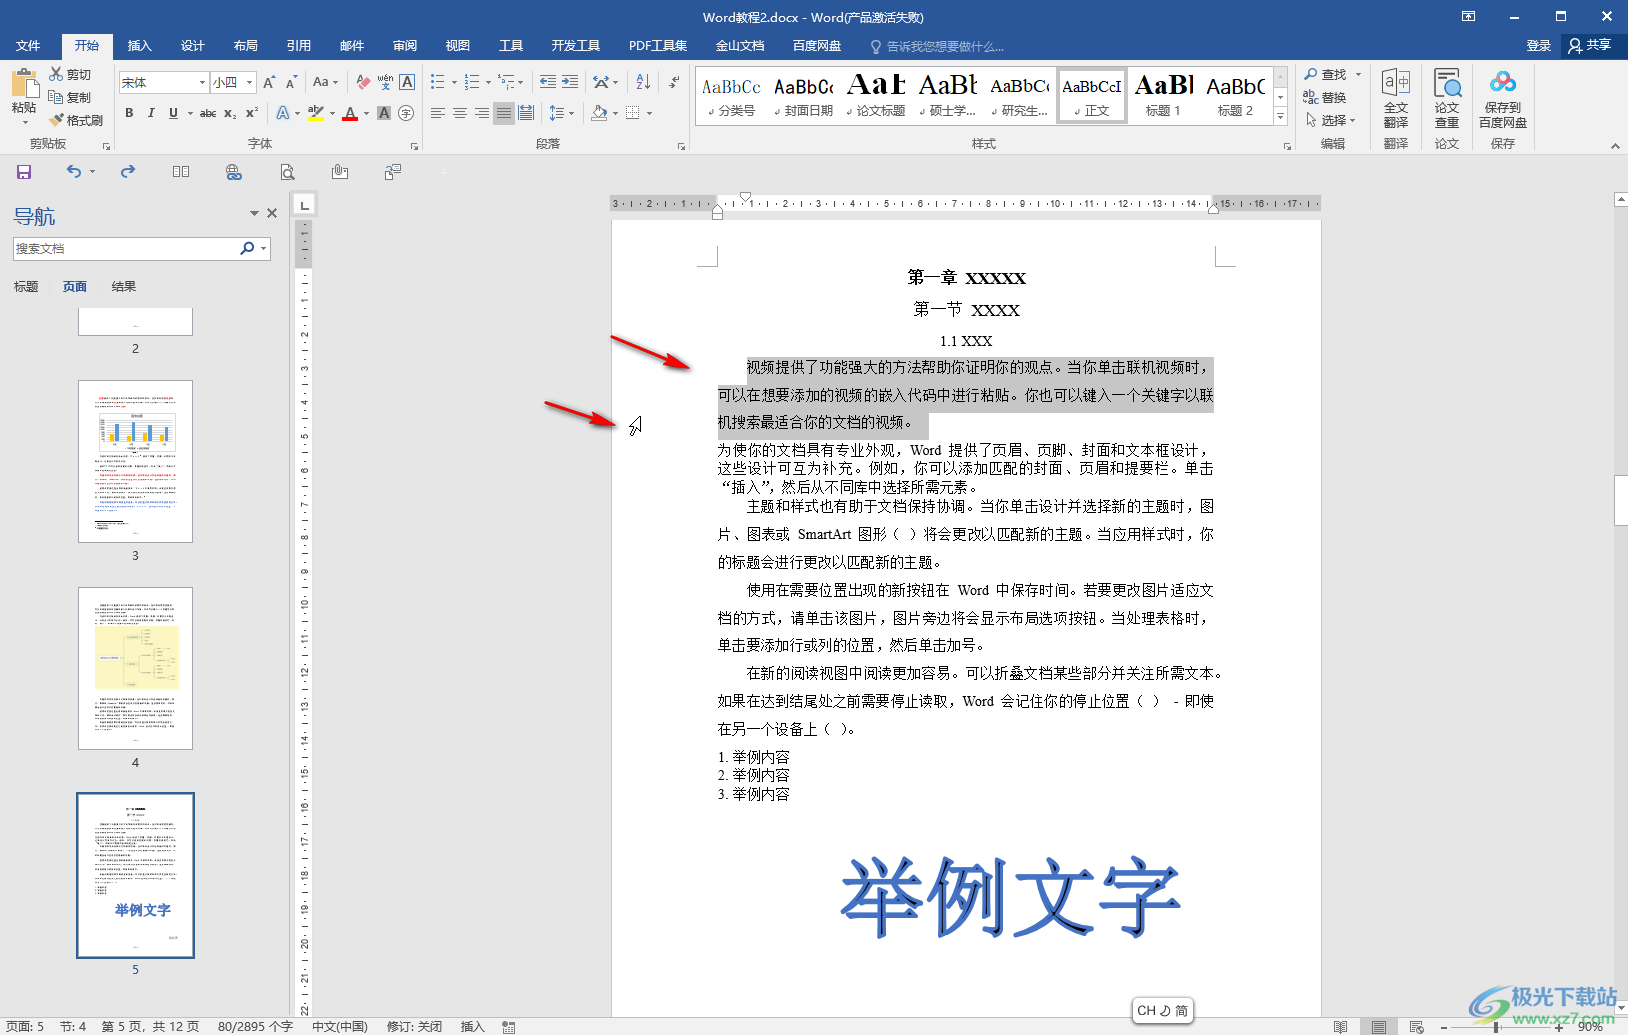
Task: Increase font size with the grow font icon
Action: [269, 82]
